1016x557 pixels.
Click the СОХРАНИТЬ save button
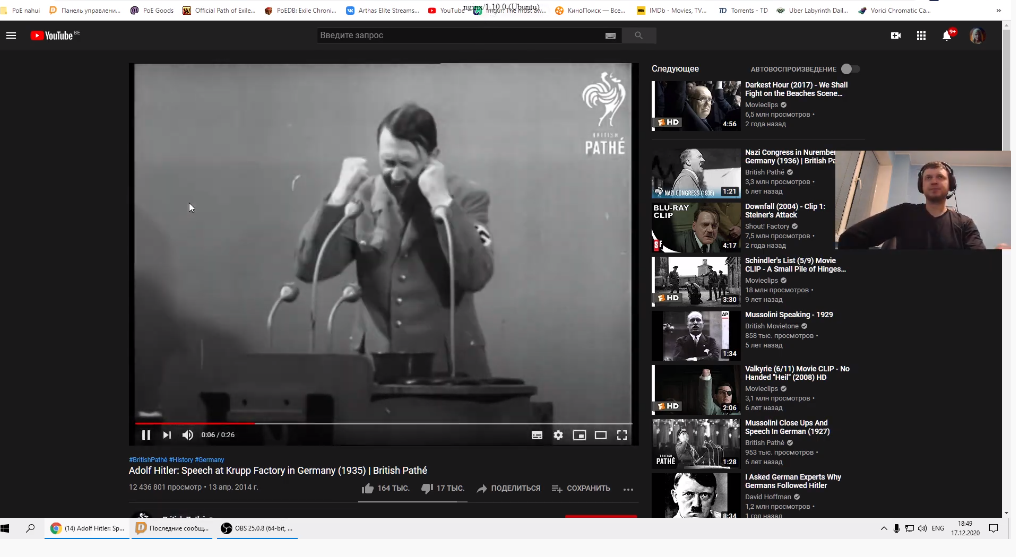click(x=581, y=488)
